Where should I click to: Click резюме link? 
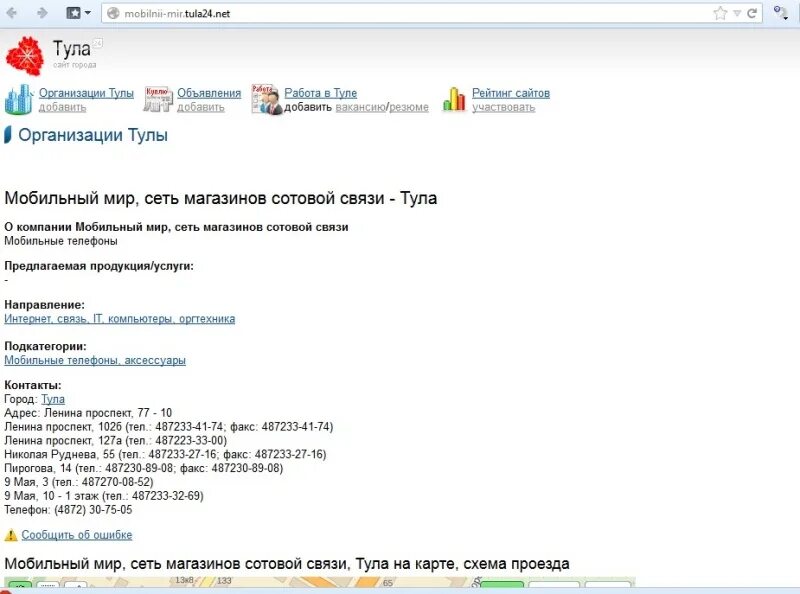tap(409, 107)
